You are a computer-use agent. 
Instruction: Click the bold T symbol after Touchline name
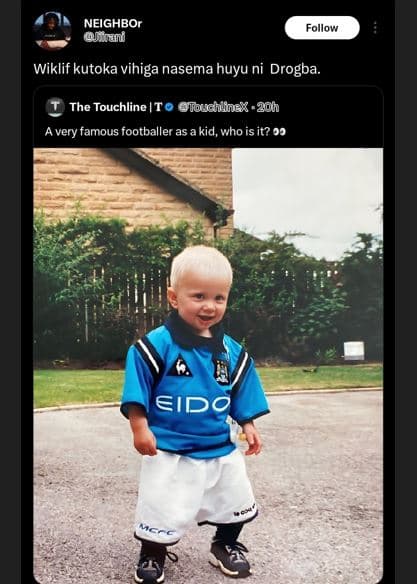(x=158, y=107)
